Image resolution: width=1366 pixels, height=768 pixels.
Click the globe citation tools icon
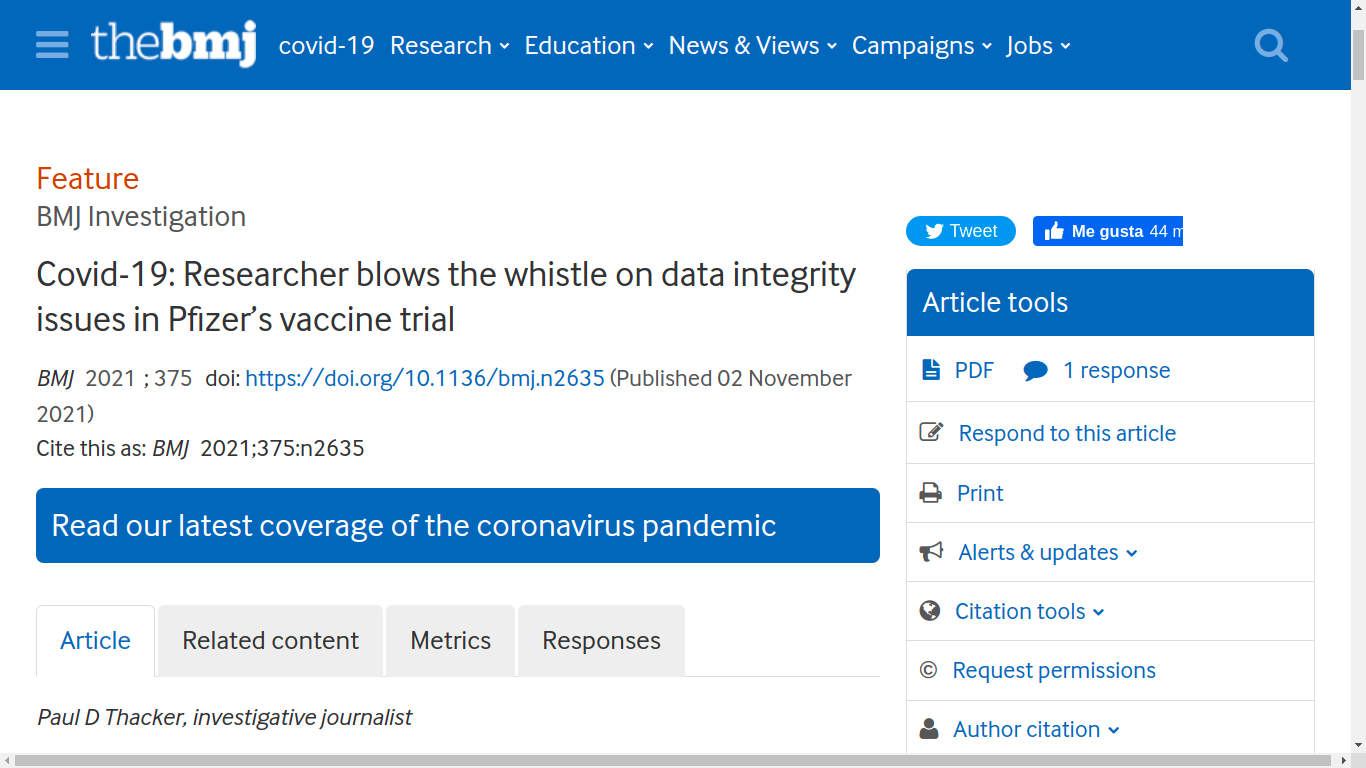pos(930,611)
